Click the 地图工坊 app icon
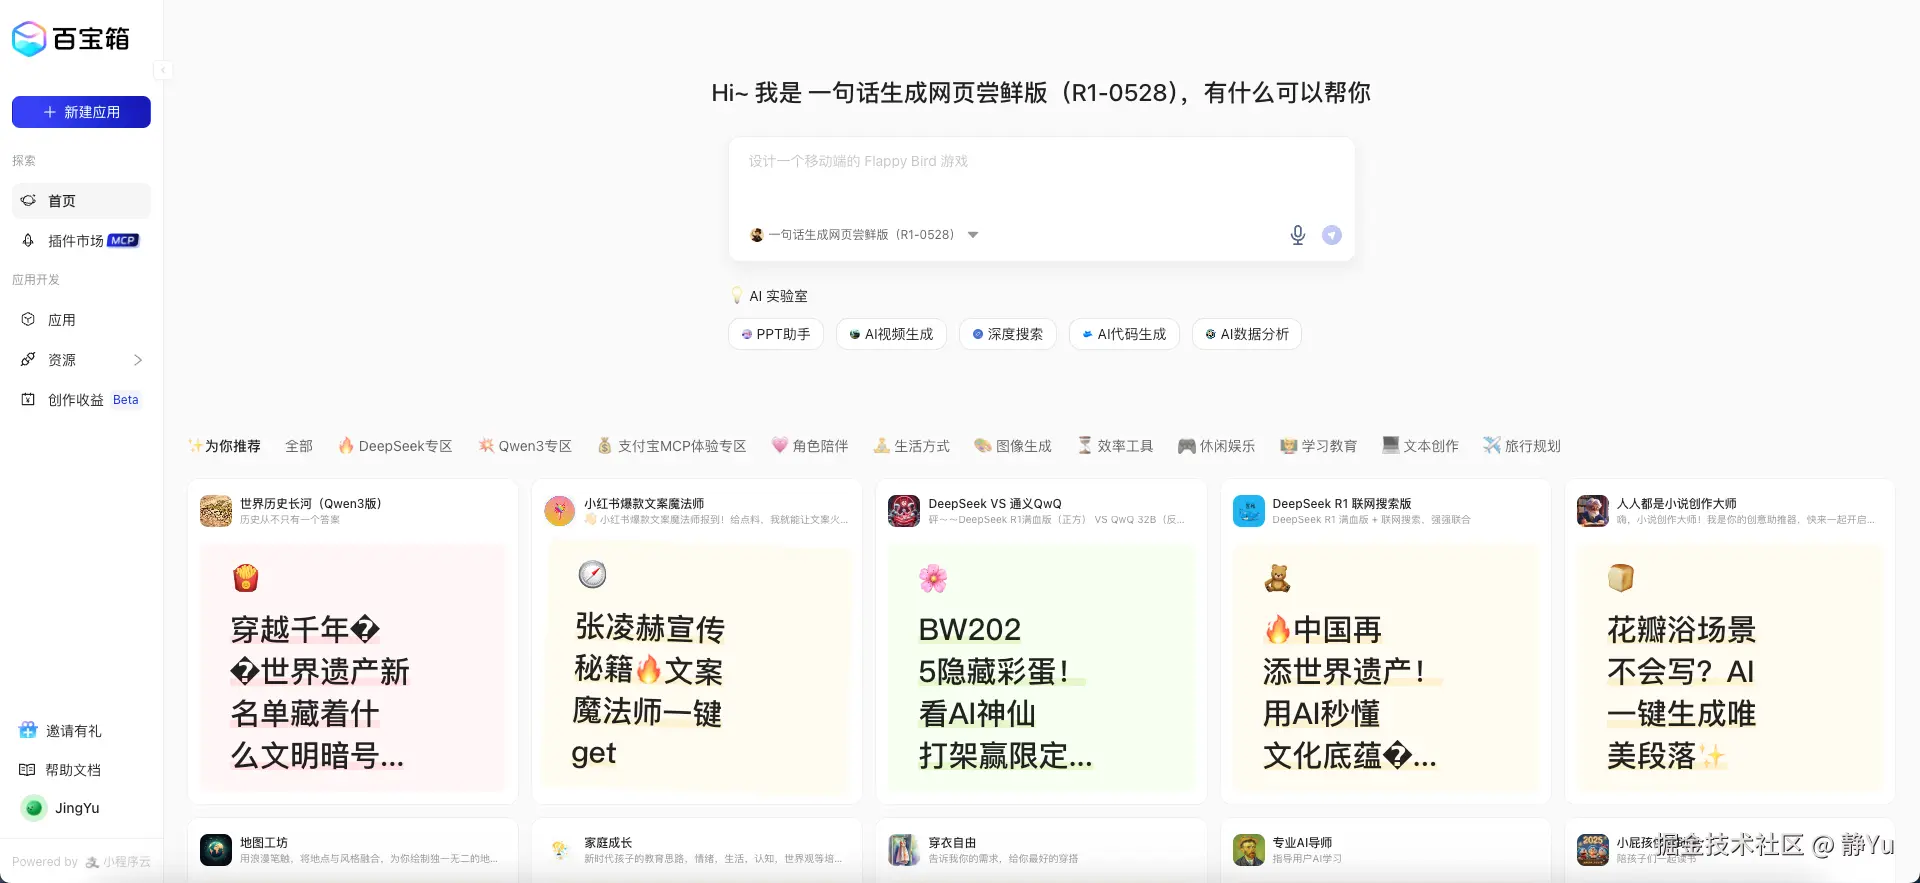The width and height of the screenshot is (1920, 883). [x=216, y=850]
